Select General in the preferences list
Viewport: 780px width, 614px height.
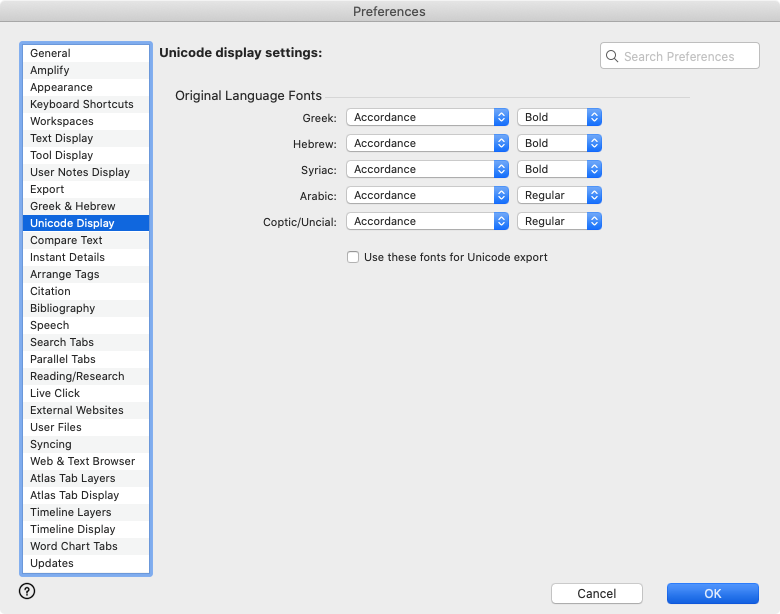(50, 53)
